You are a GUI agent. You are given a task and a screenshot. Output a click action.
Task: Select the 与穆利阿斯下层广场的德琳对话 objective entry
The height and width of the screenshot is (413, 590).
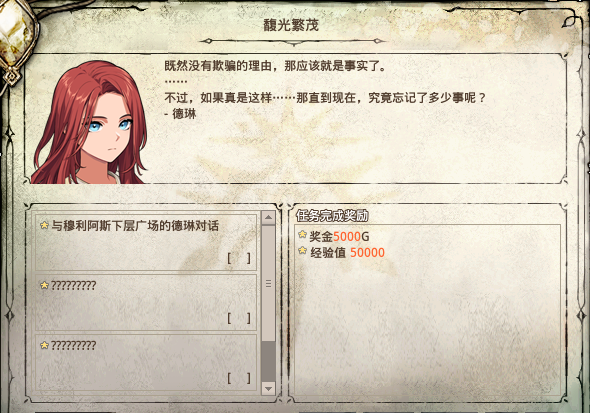click(x=146, y=242)
